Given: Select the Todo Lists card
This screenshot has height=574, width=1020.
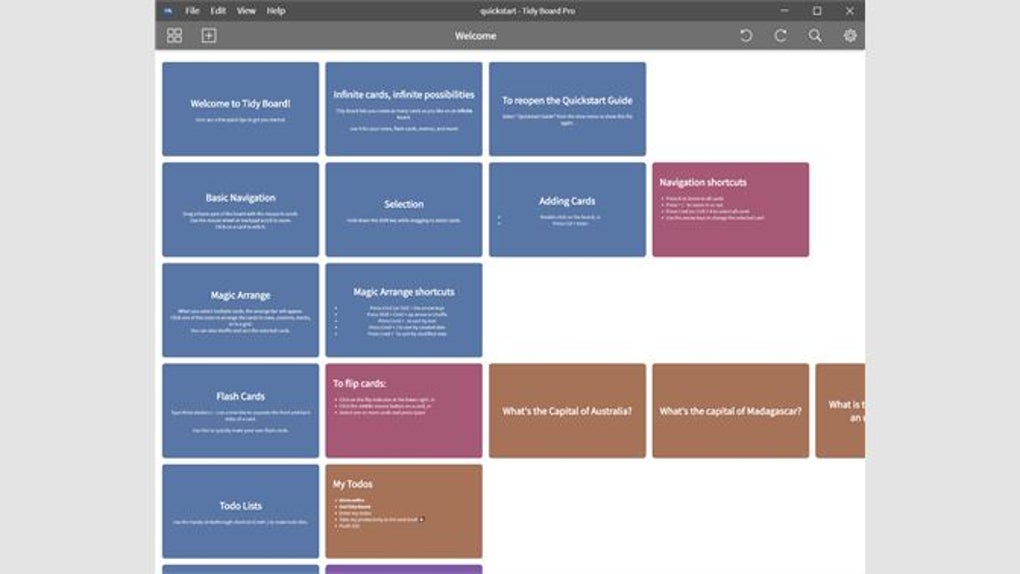Looking at the screenshot, I should tap(241, 511).
